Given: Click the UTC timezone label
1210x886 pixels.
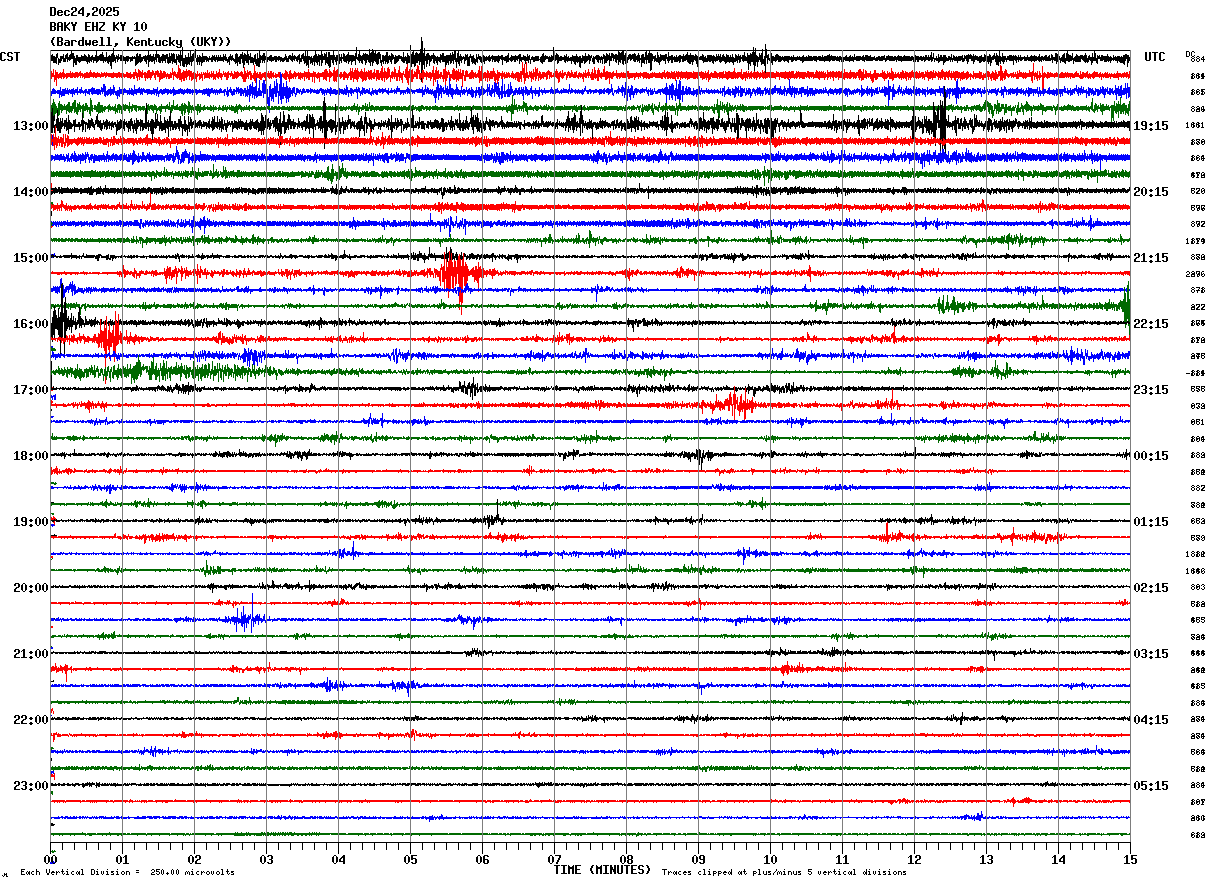Looking at the screenshot, I should 1155,57.
